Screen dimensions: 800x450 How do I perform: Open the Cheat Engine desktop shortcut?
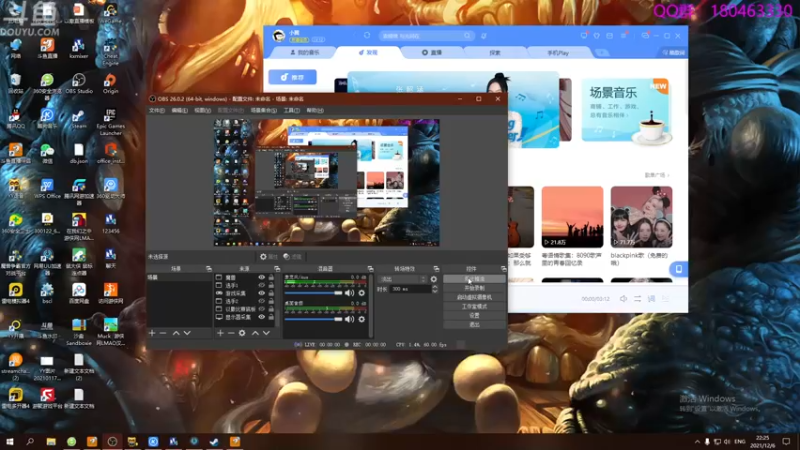110,53
